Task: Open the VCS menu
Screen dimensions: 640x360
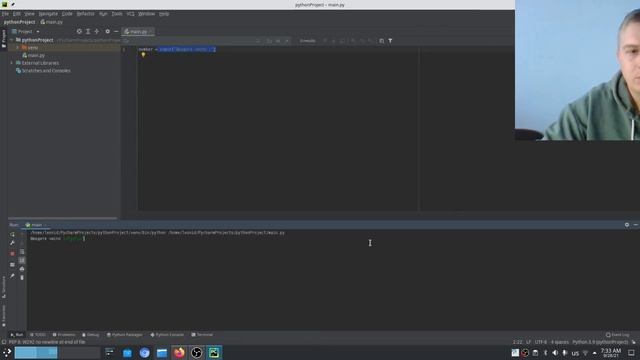Action: pos(130,13)
